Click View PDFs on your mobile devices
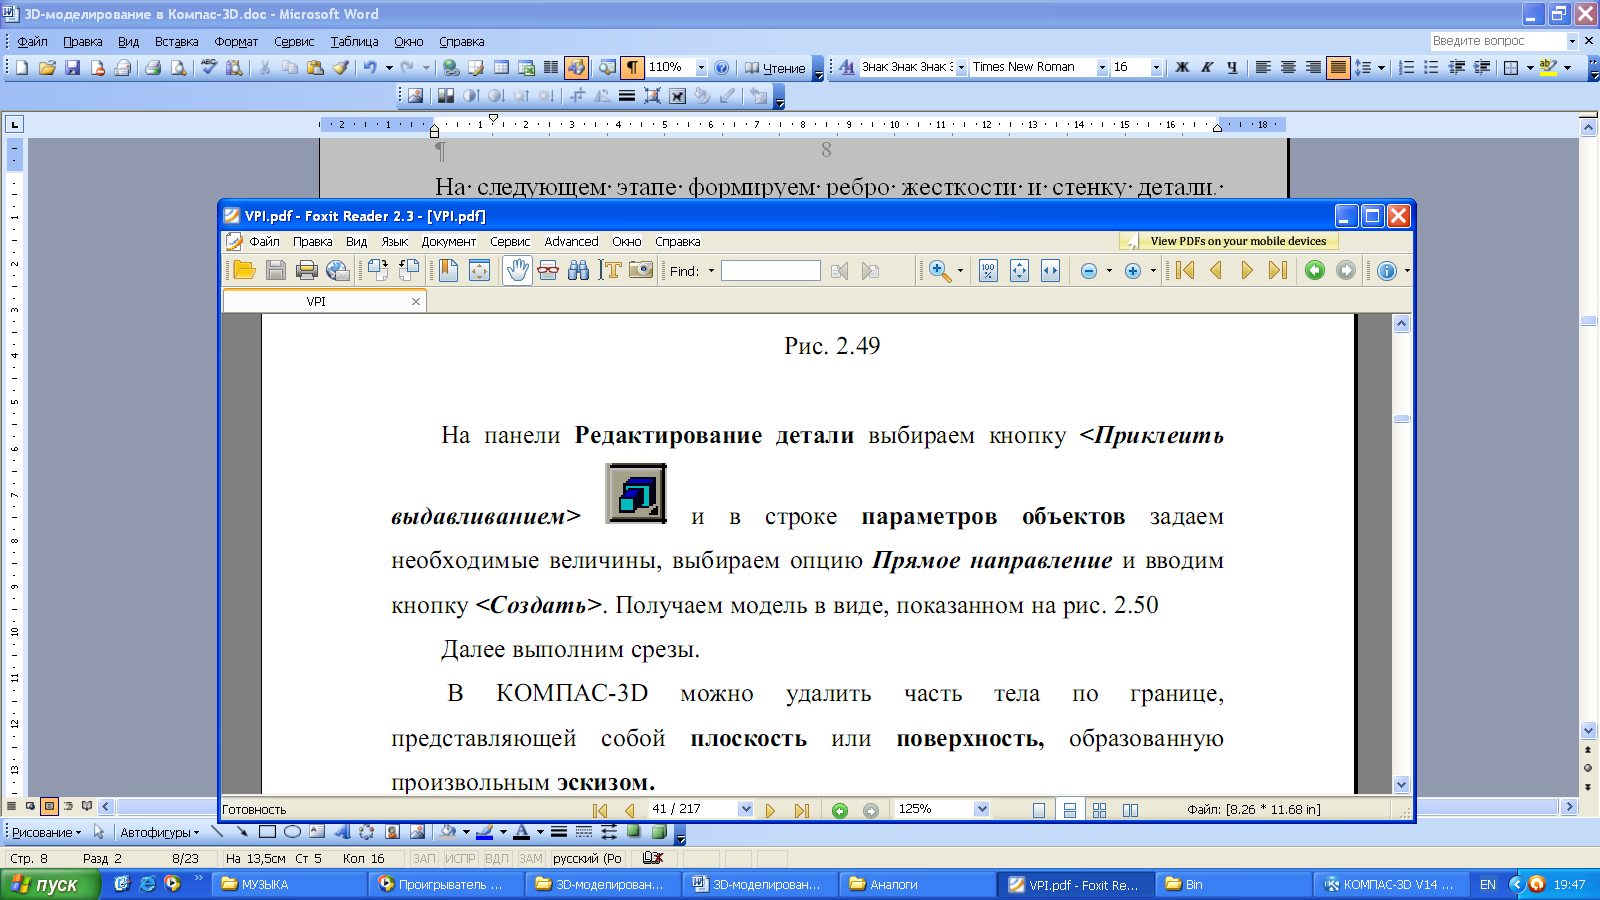 pyautogui.click(x=1229, y=241)
